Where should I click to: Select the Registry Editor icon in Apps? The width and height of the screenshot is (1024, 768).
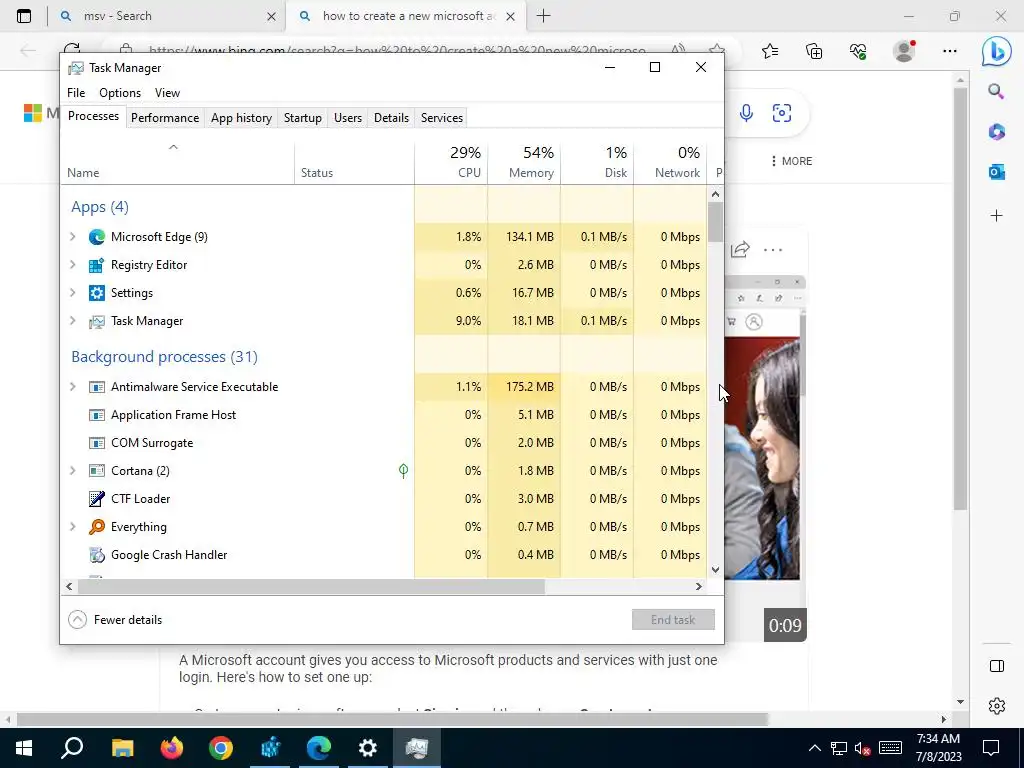pyautogui.click(x=97, y=265)
